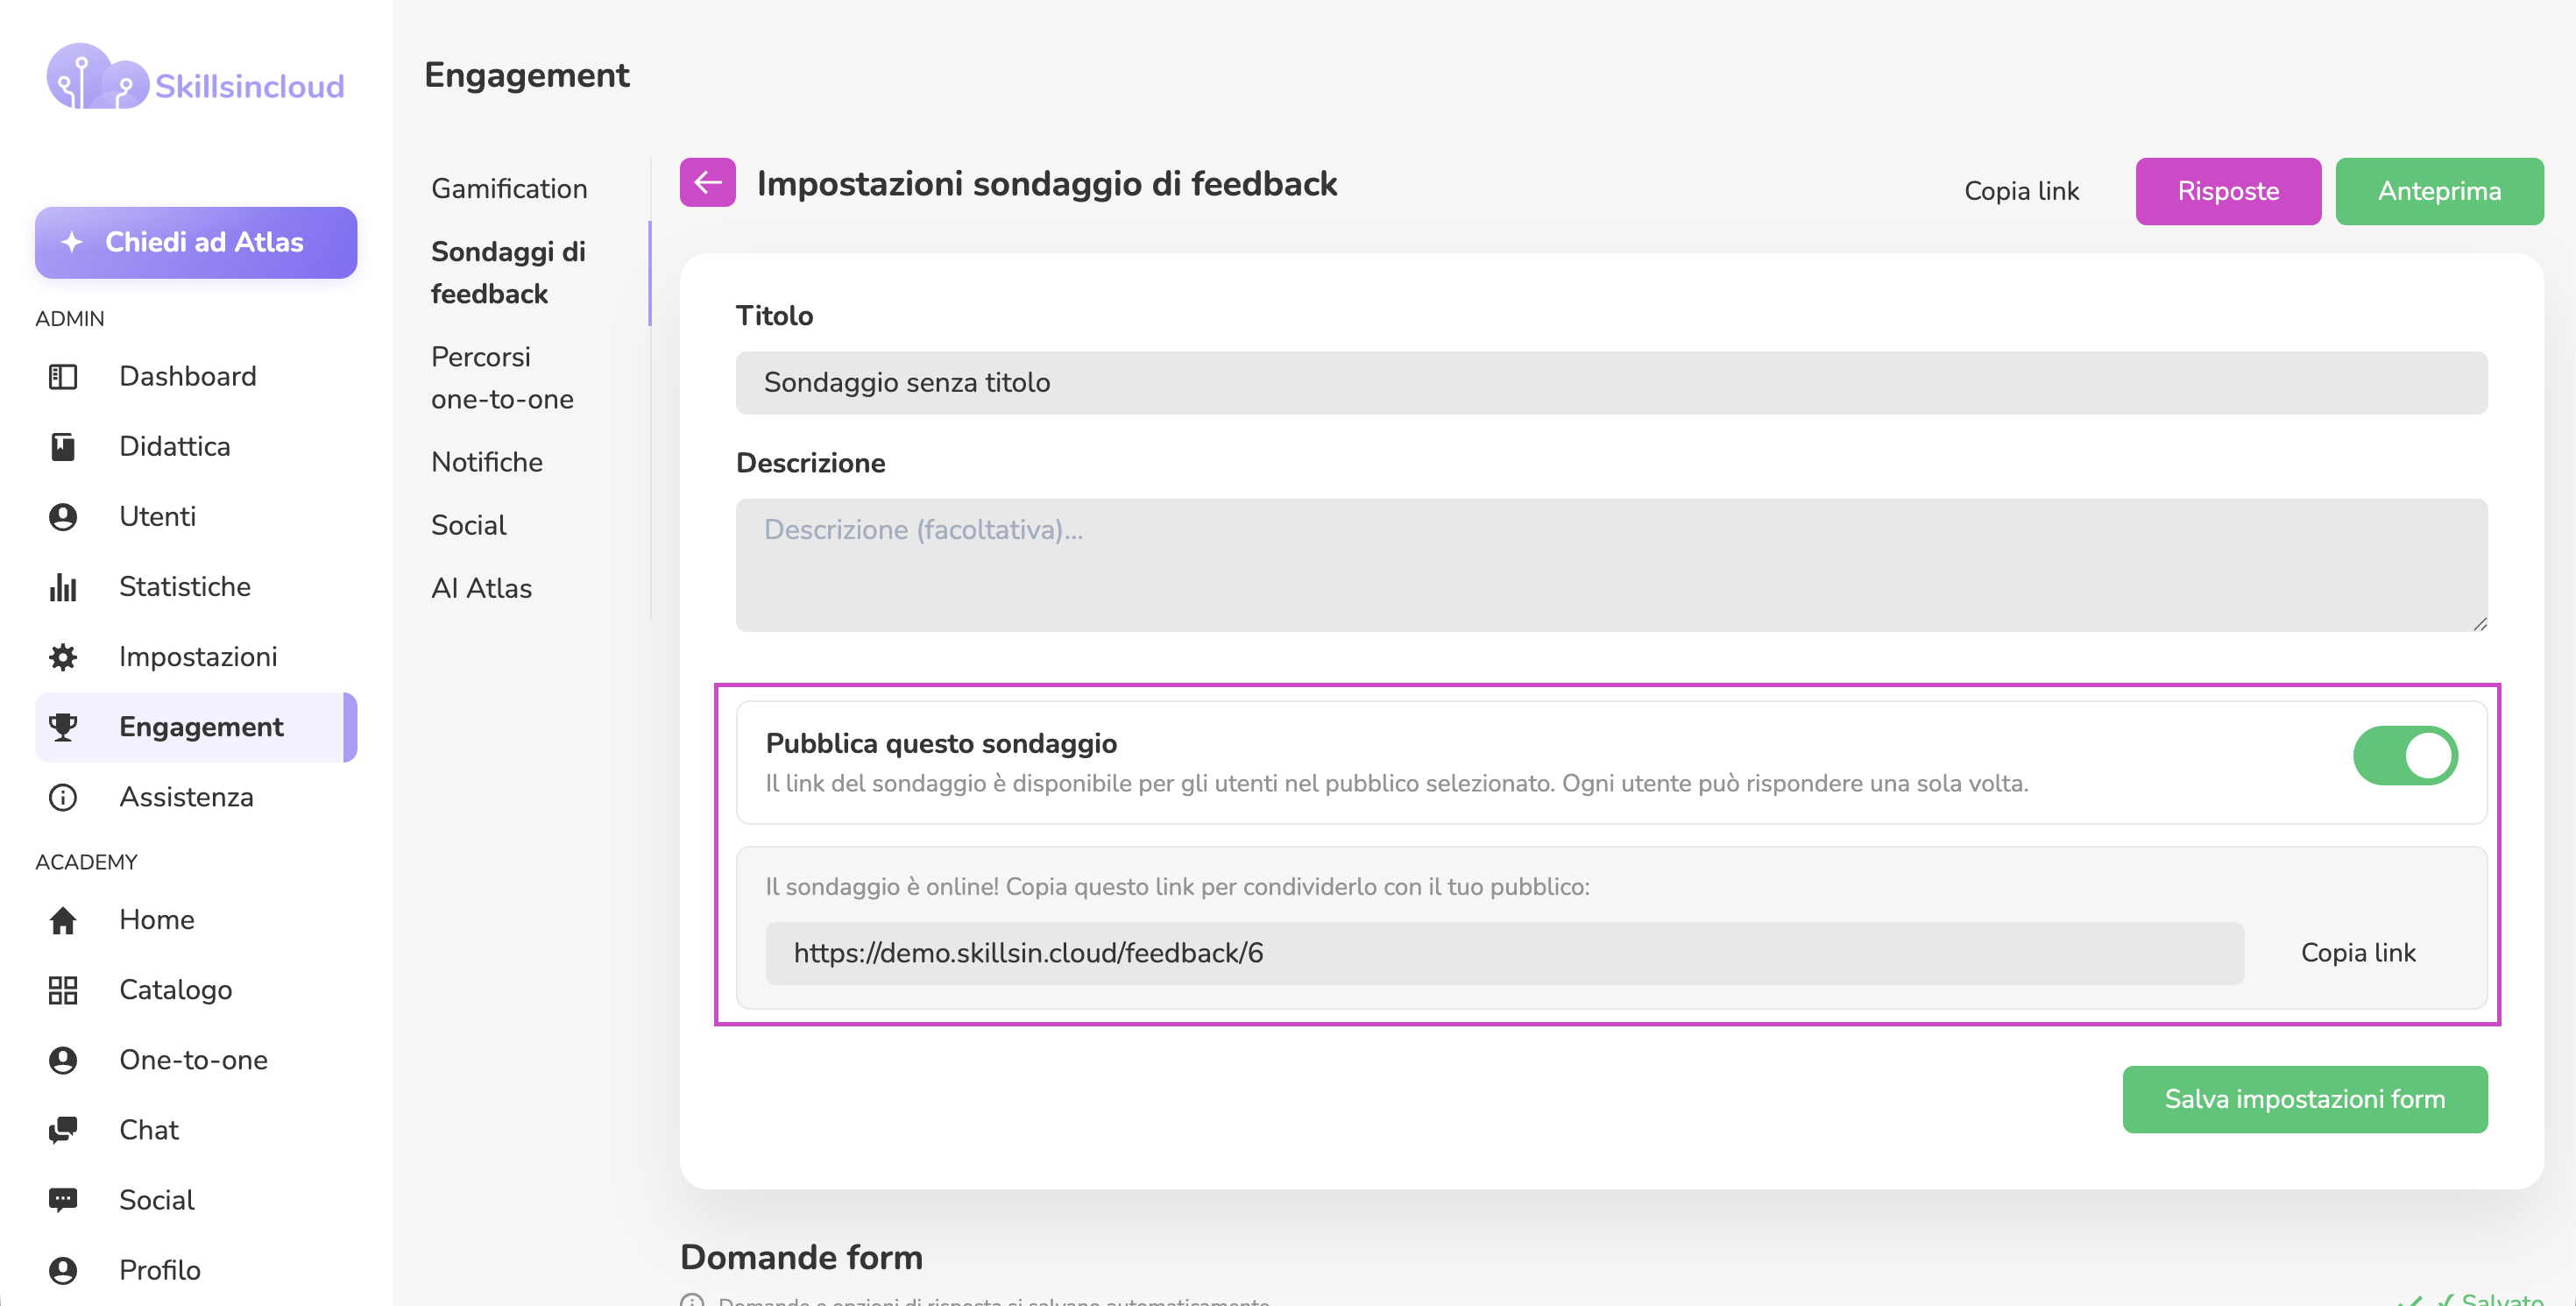
Task: Click the Risposte button
Action: [2228, 191]
